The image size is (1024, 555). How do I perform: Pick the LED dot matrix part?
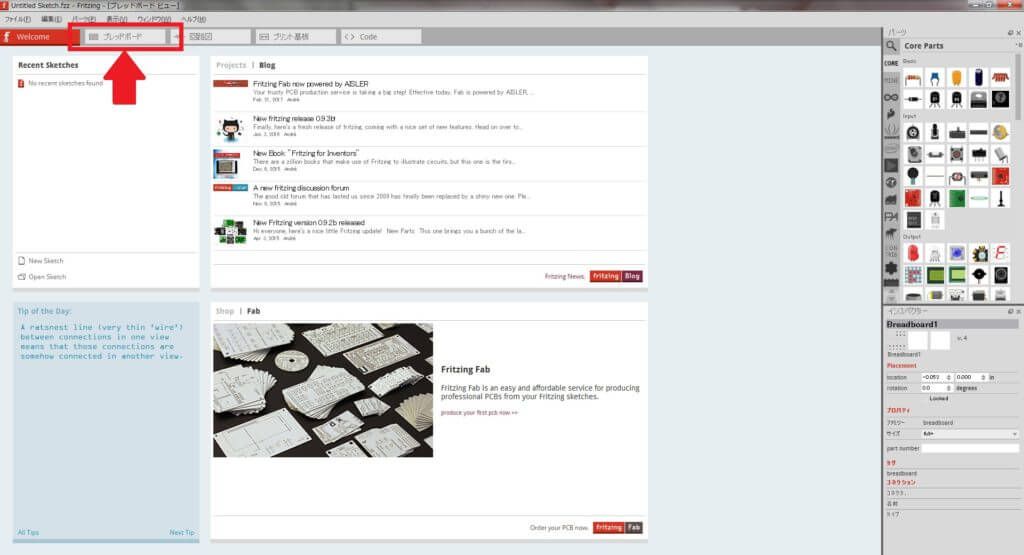(x=913, y=275)
